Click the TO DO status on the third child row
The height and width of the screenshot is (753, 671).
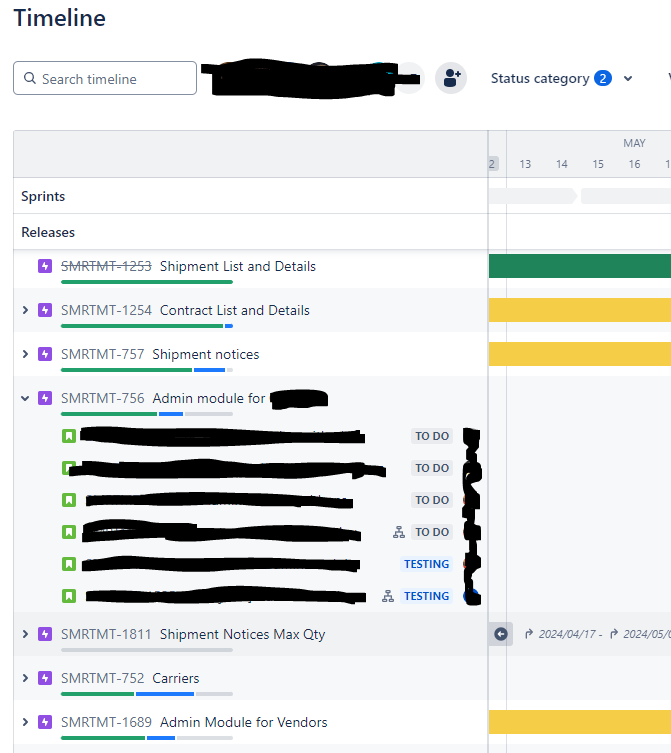tap(432, 500)
